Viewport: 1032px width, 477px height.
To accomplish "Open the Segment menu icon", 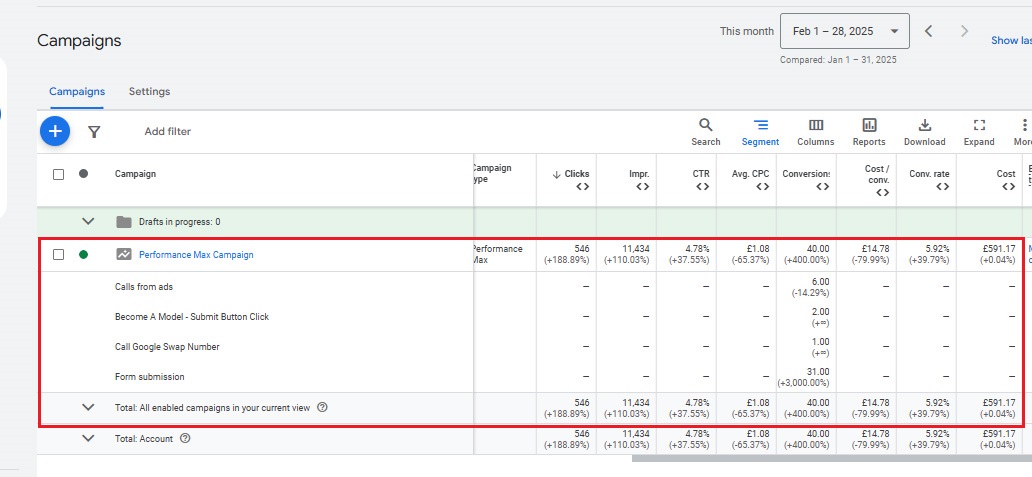I will [x=760, y=125].
